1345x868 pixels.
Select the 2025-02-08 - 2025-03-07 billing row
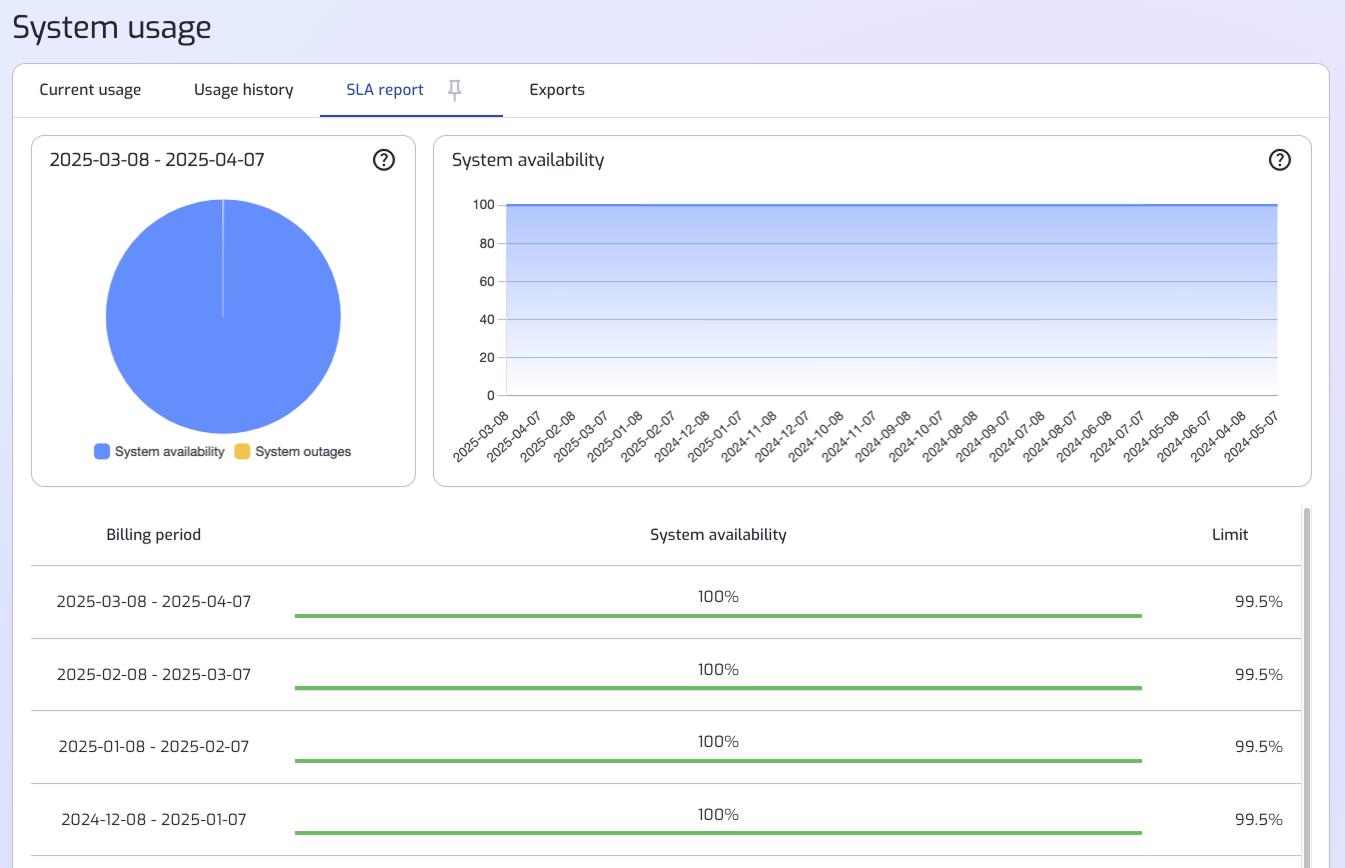(154, 675)
